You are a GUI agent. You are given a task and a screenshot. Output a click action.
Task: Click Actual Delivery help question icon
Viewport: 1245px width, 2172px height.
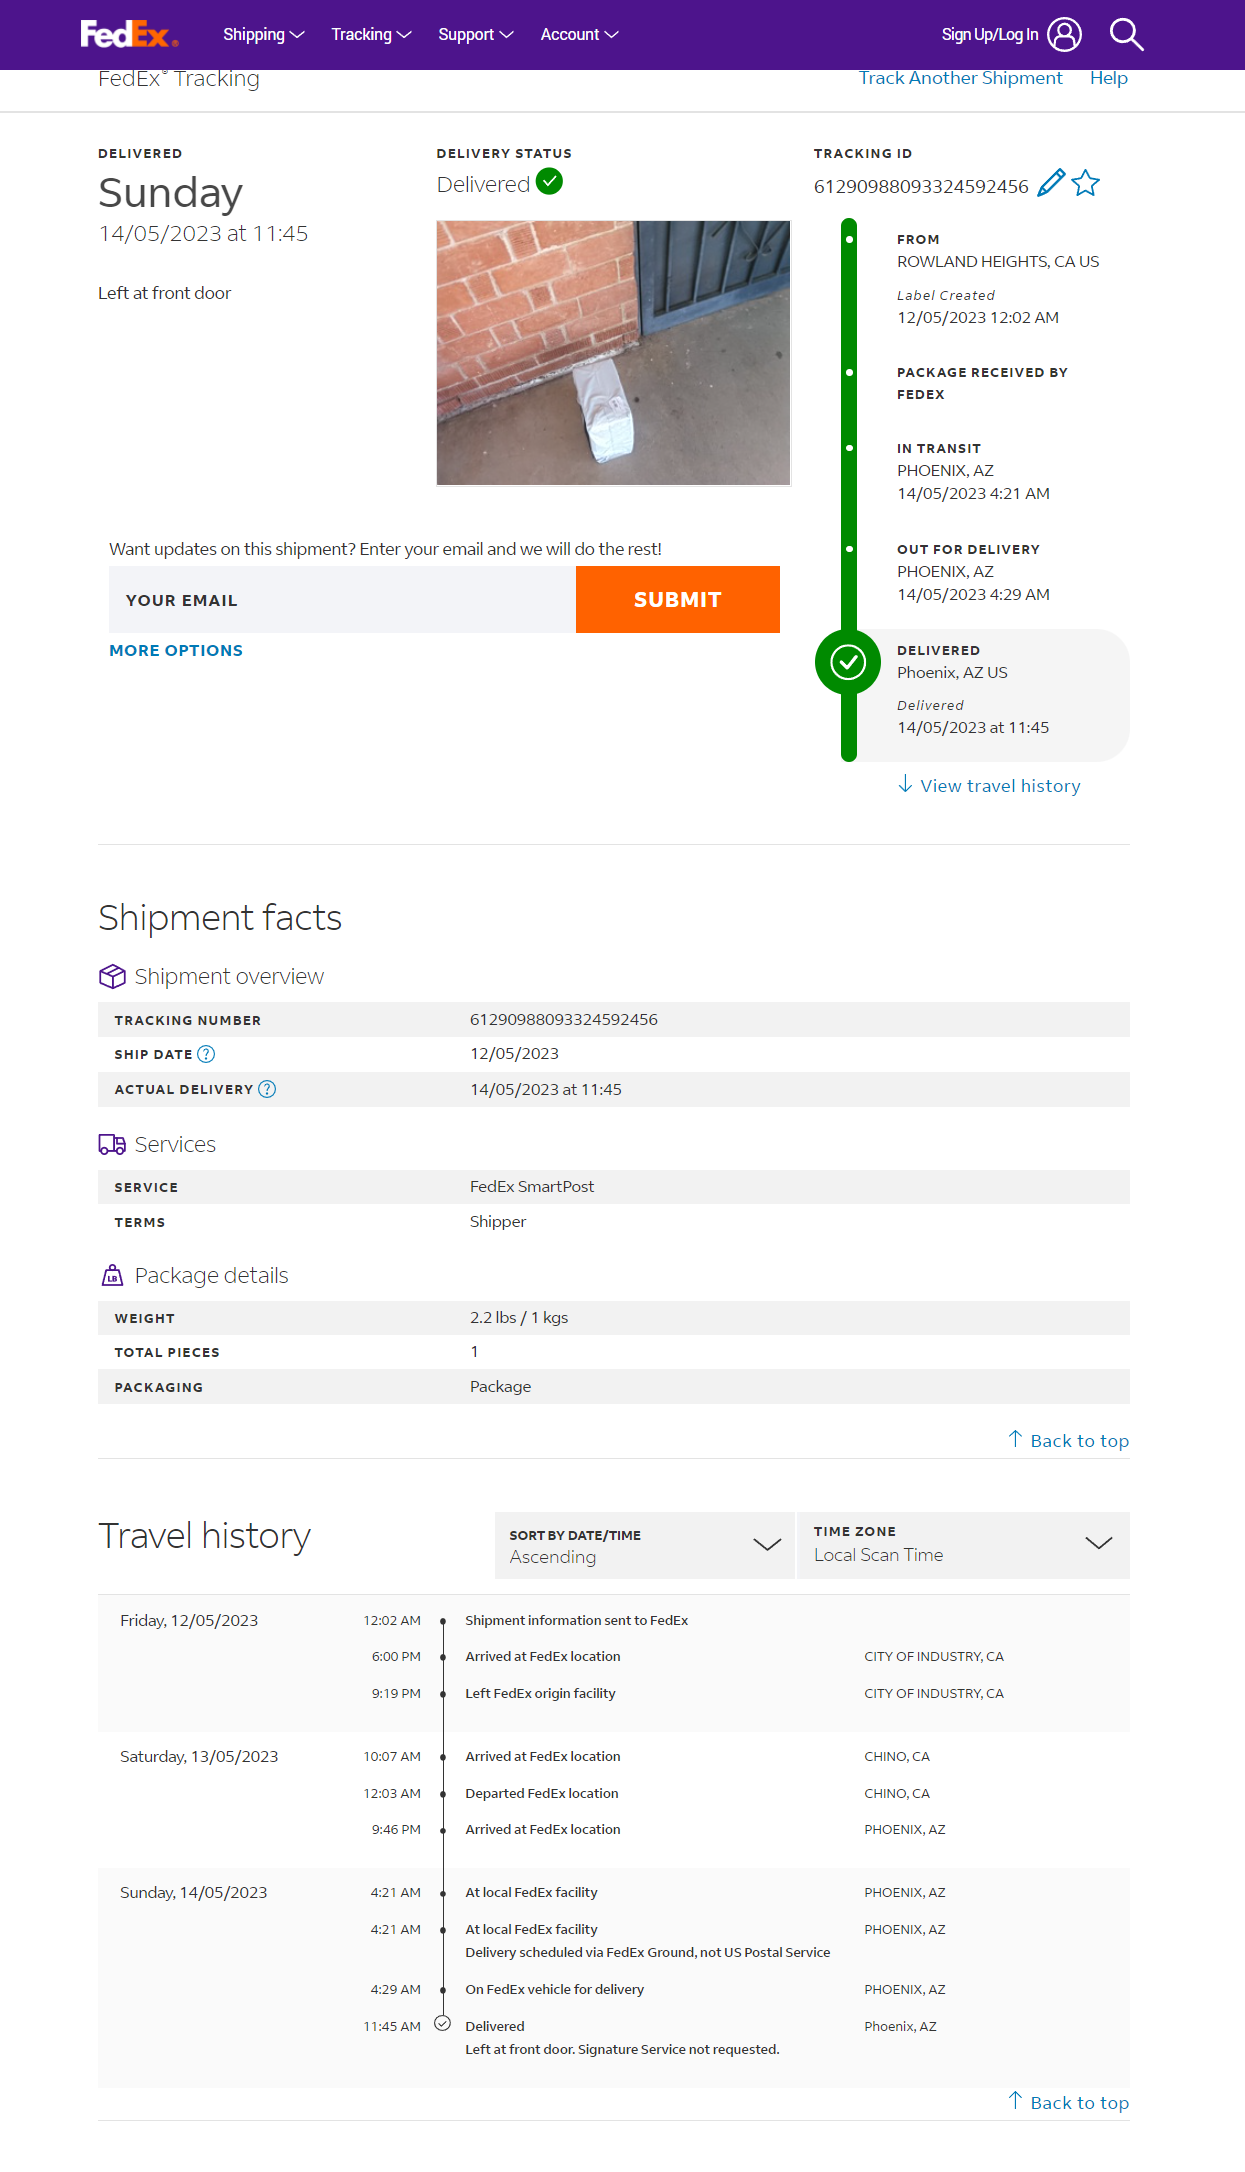coord(267,1089)
